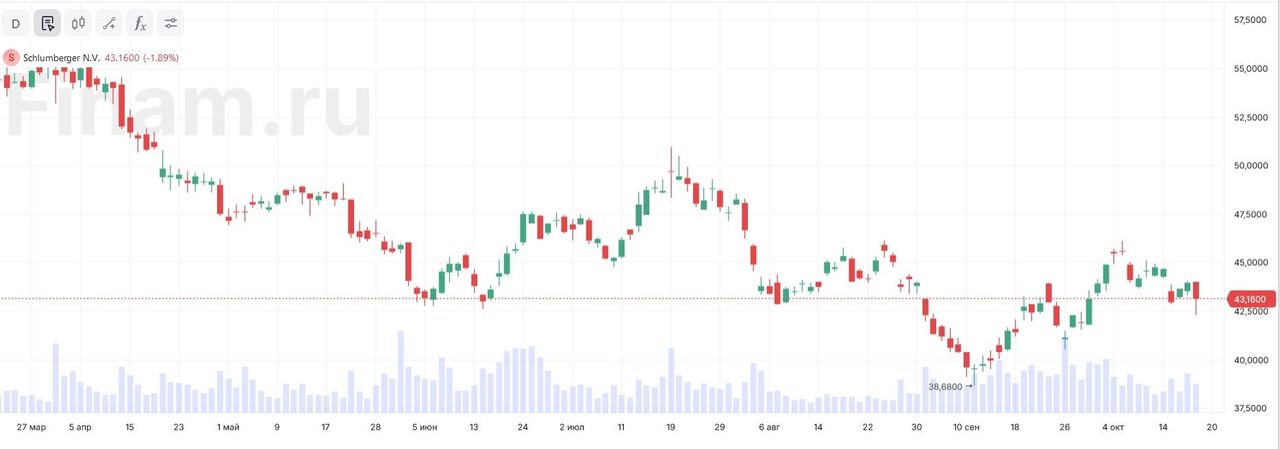Select the line drawing tool
Screen dimensions: 1280x449
tap(109, 23)
